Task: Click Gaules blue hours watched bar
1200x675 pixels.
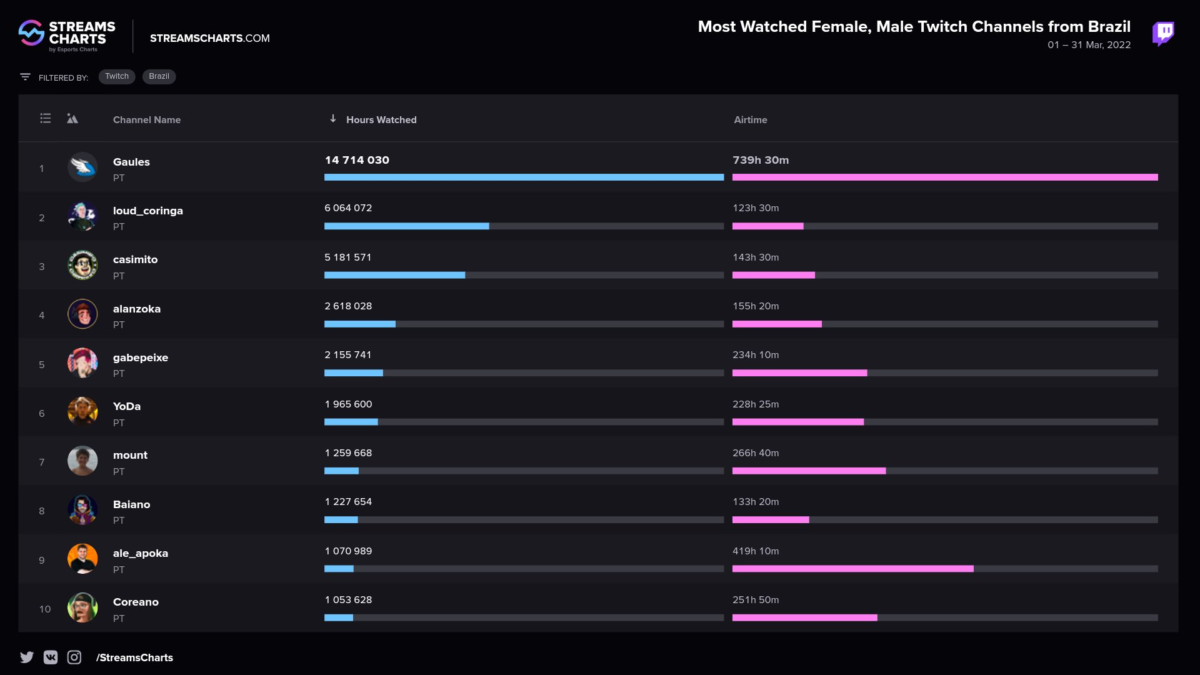Action: pyautogui.click(x=523, y=177)
